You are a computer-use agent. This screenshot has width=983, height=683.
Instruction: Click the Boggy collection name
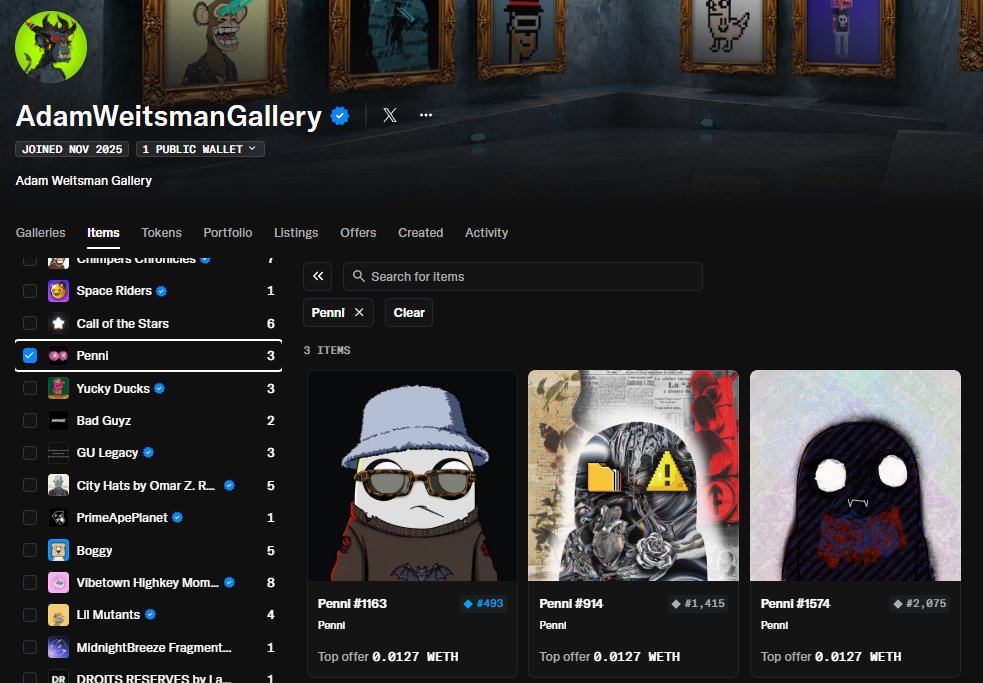click(94, 551)
